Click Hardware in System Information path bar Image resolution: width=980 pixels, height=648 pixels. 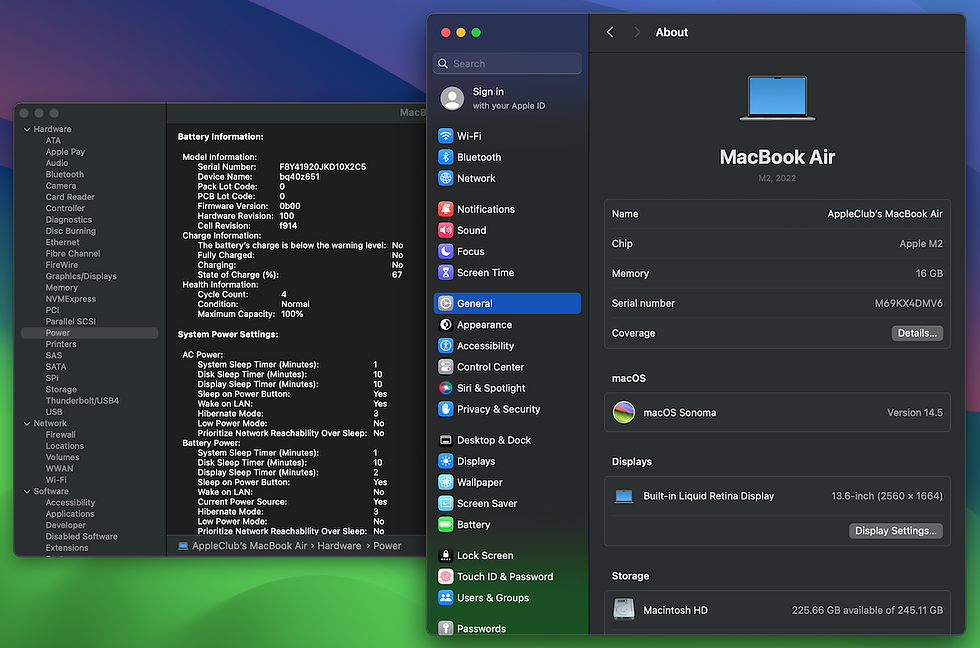[339, 546]
